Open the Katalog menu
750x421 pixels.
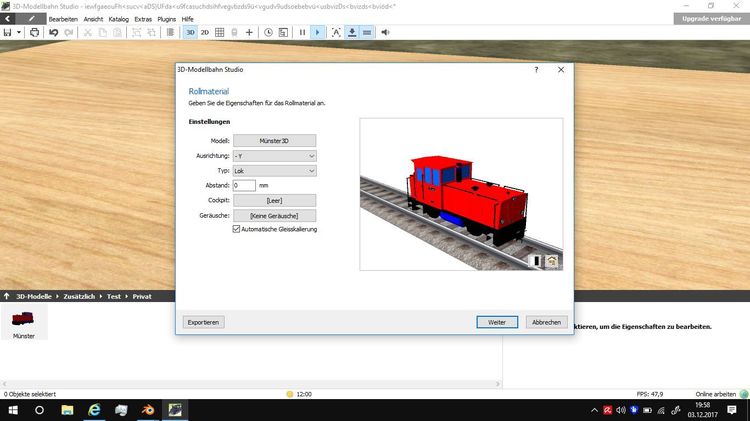tap(118, 19)
